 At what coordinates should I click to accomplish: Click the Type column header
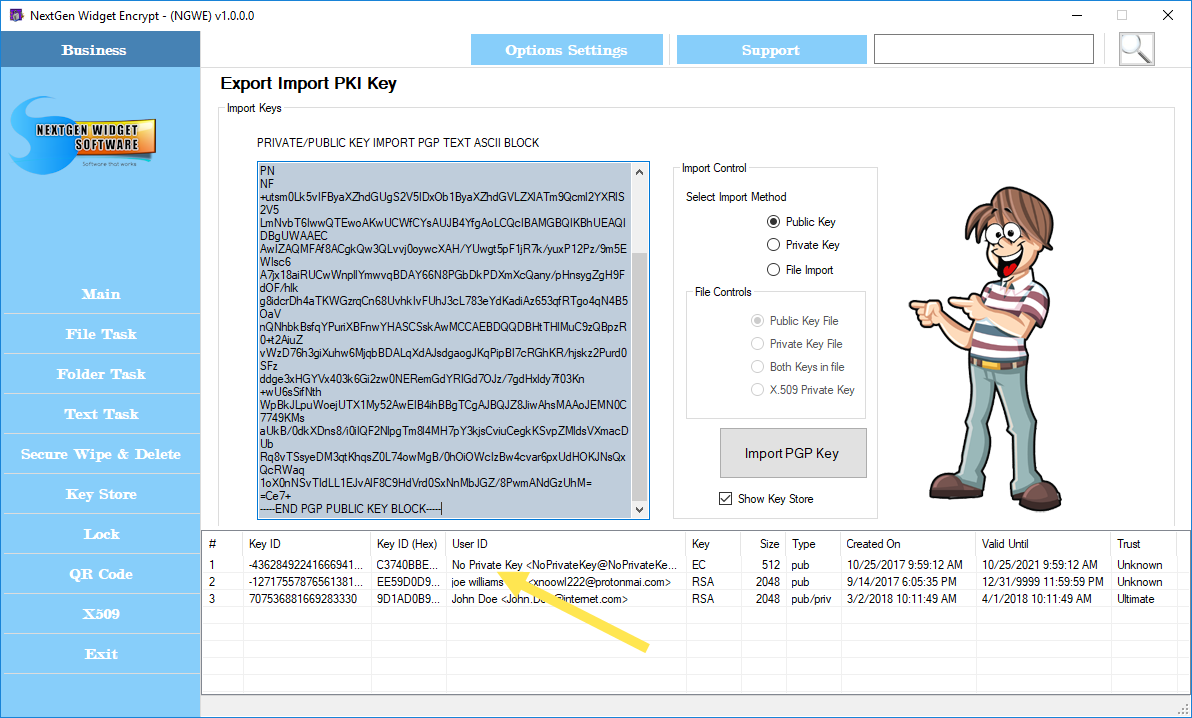coord(813,544)
